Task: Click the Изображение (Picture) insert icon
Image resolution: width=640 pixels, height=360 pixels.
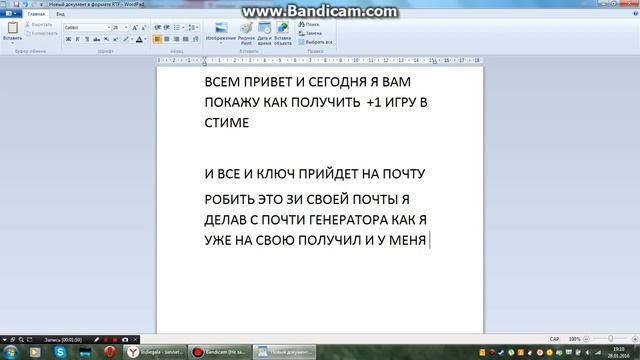Action: [x=221, y=29]
